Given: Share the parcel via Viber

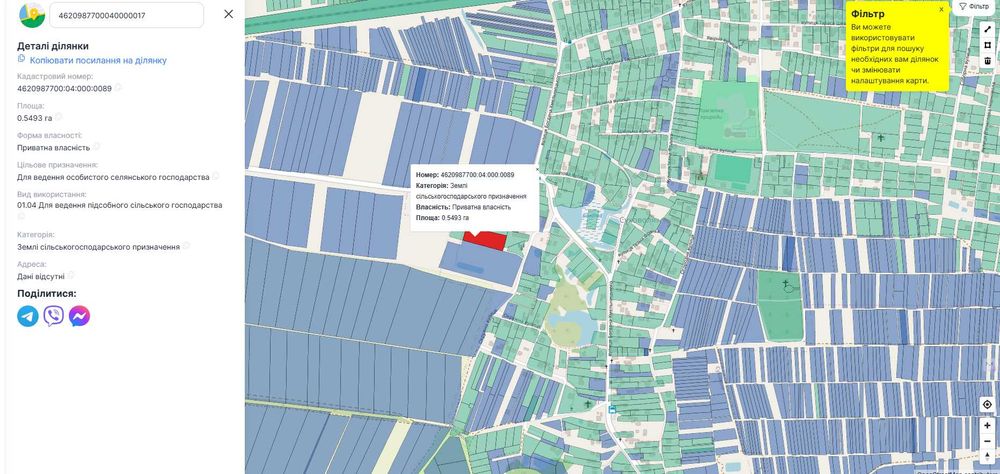Looking at the screenshot, I should click(54, 316).
